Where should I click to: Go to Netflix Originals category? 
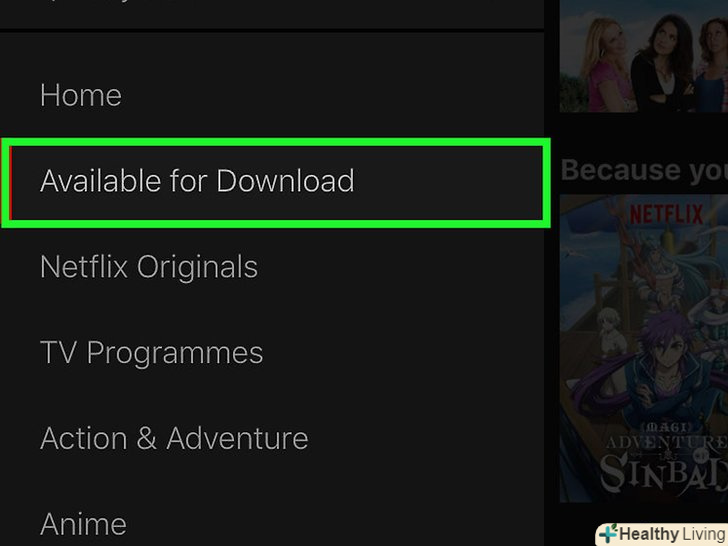click(x=149, y=267)
